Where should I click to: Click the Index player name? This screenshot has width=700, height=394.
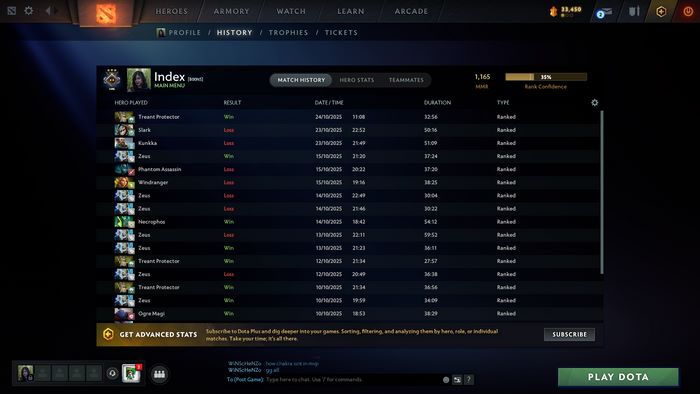pos(169,77)
